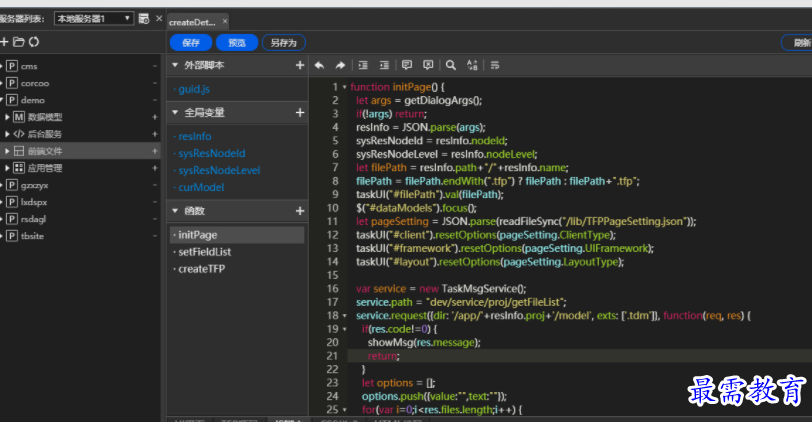Select global variable curModel
This screenshot has height=422, width=812.
click(201, 187)
